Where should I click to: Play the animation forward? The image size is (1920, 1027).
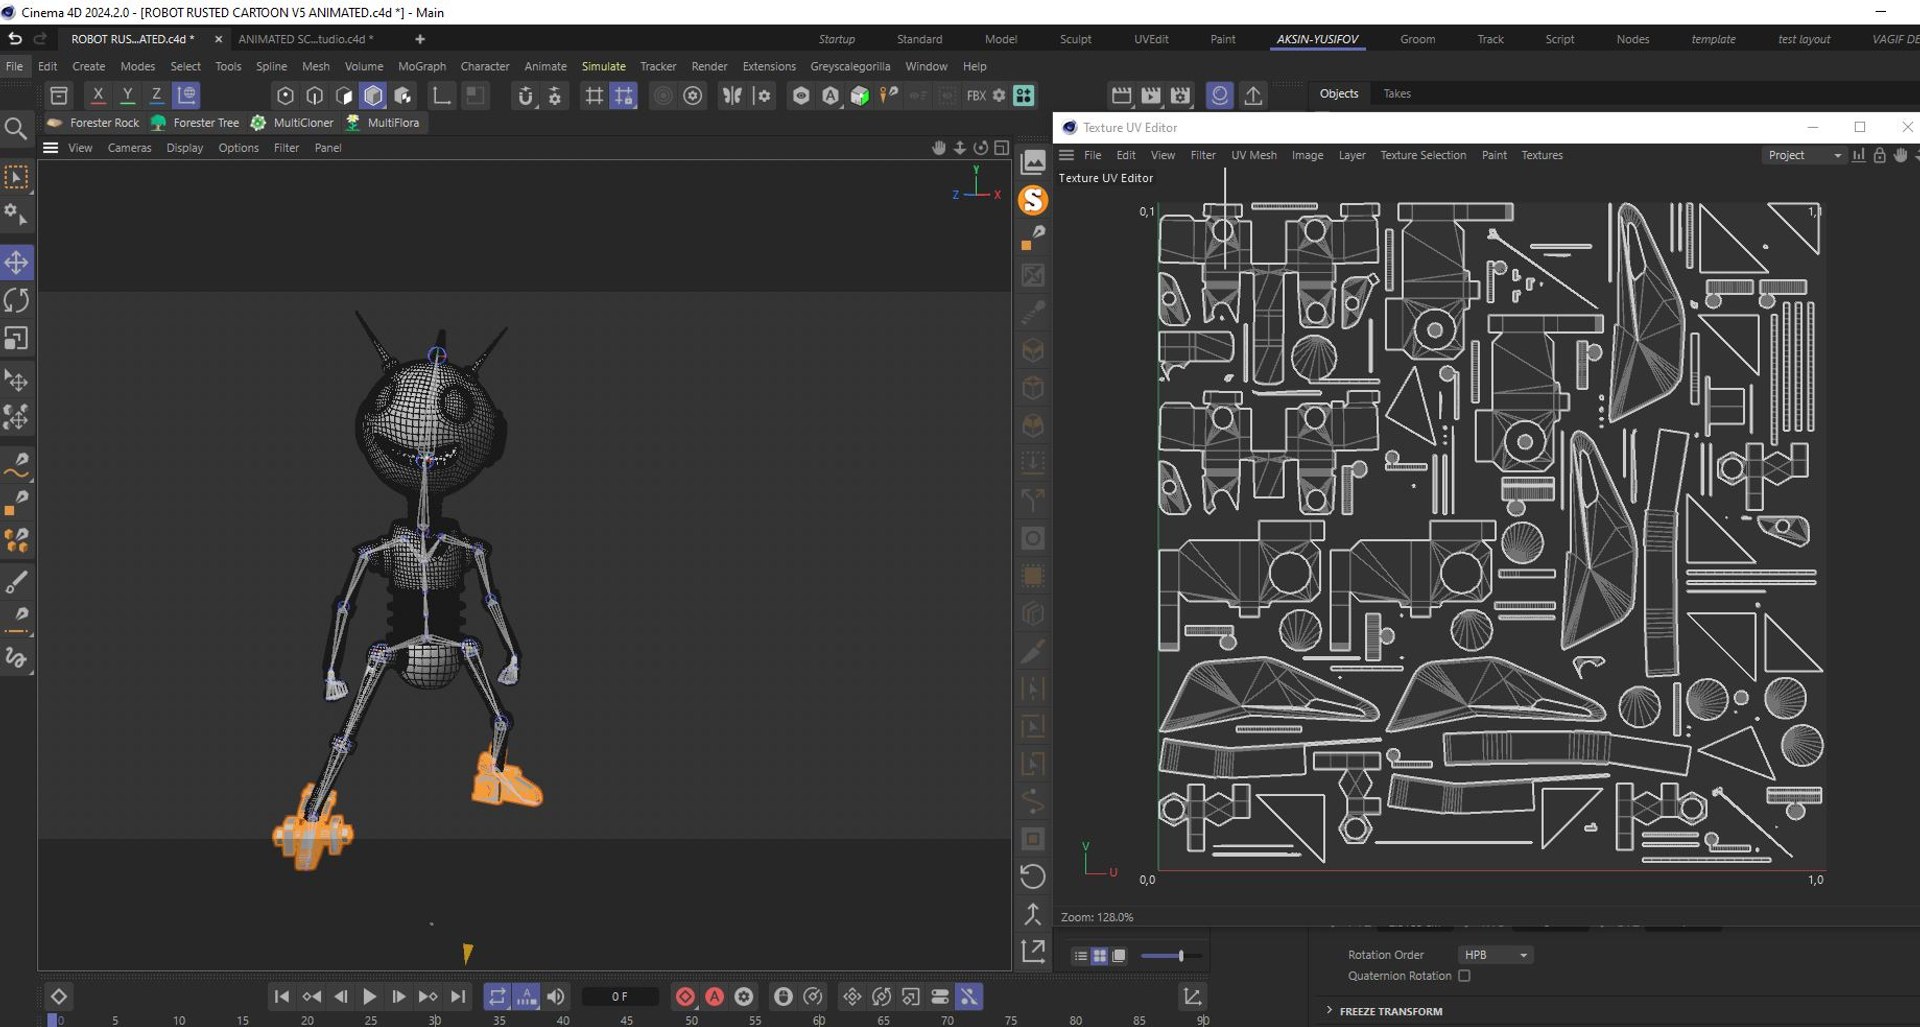369,997
